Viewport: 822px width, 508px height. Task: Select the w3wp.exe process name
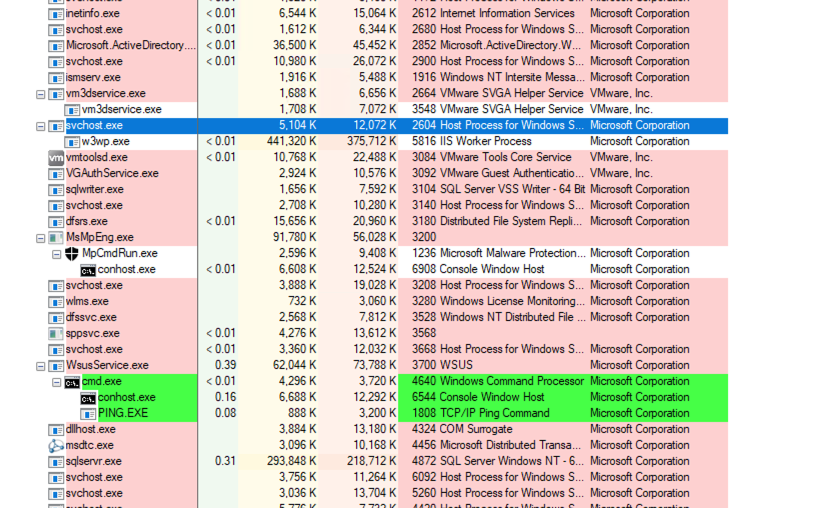pyautogui.click(x=105, y=141)
